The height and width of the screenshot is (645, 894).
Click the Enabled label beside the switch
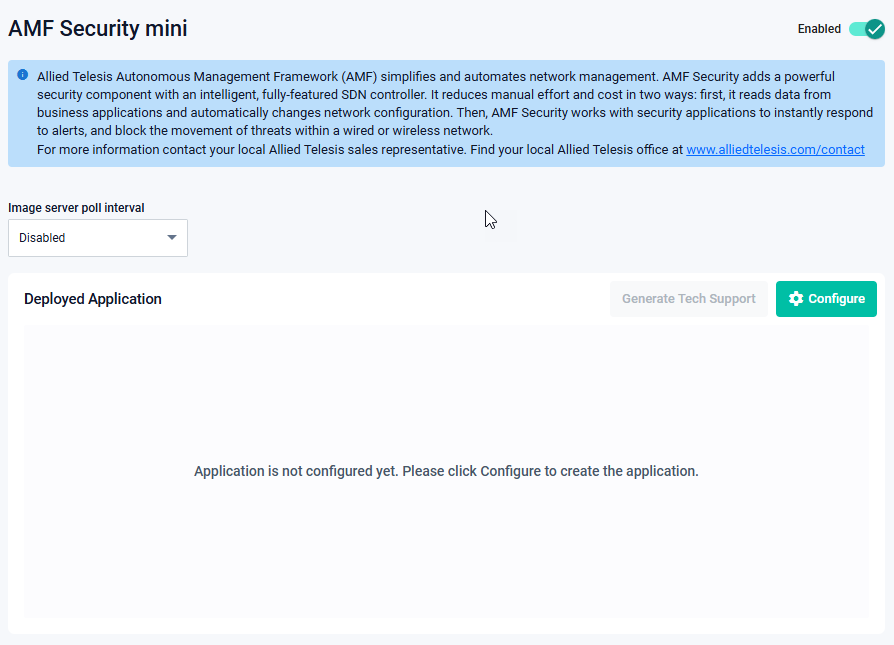(819, 29)
